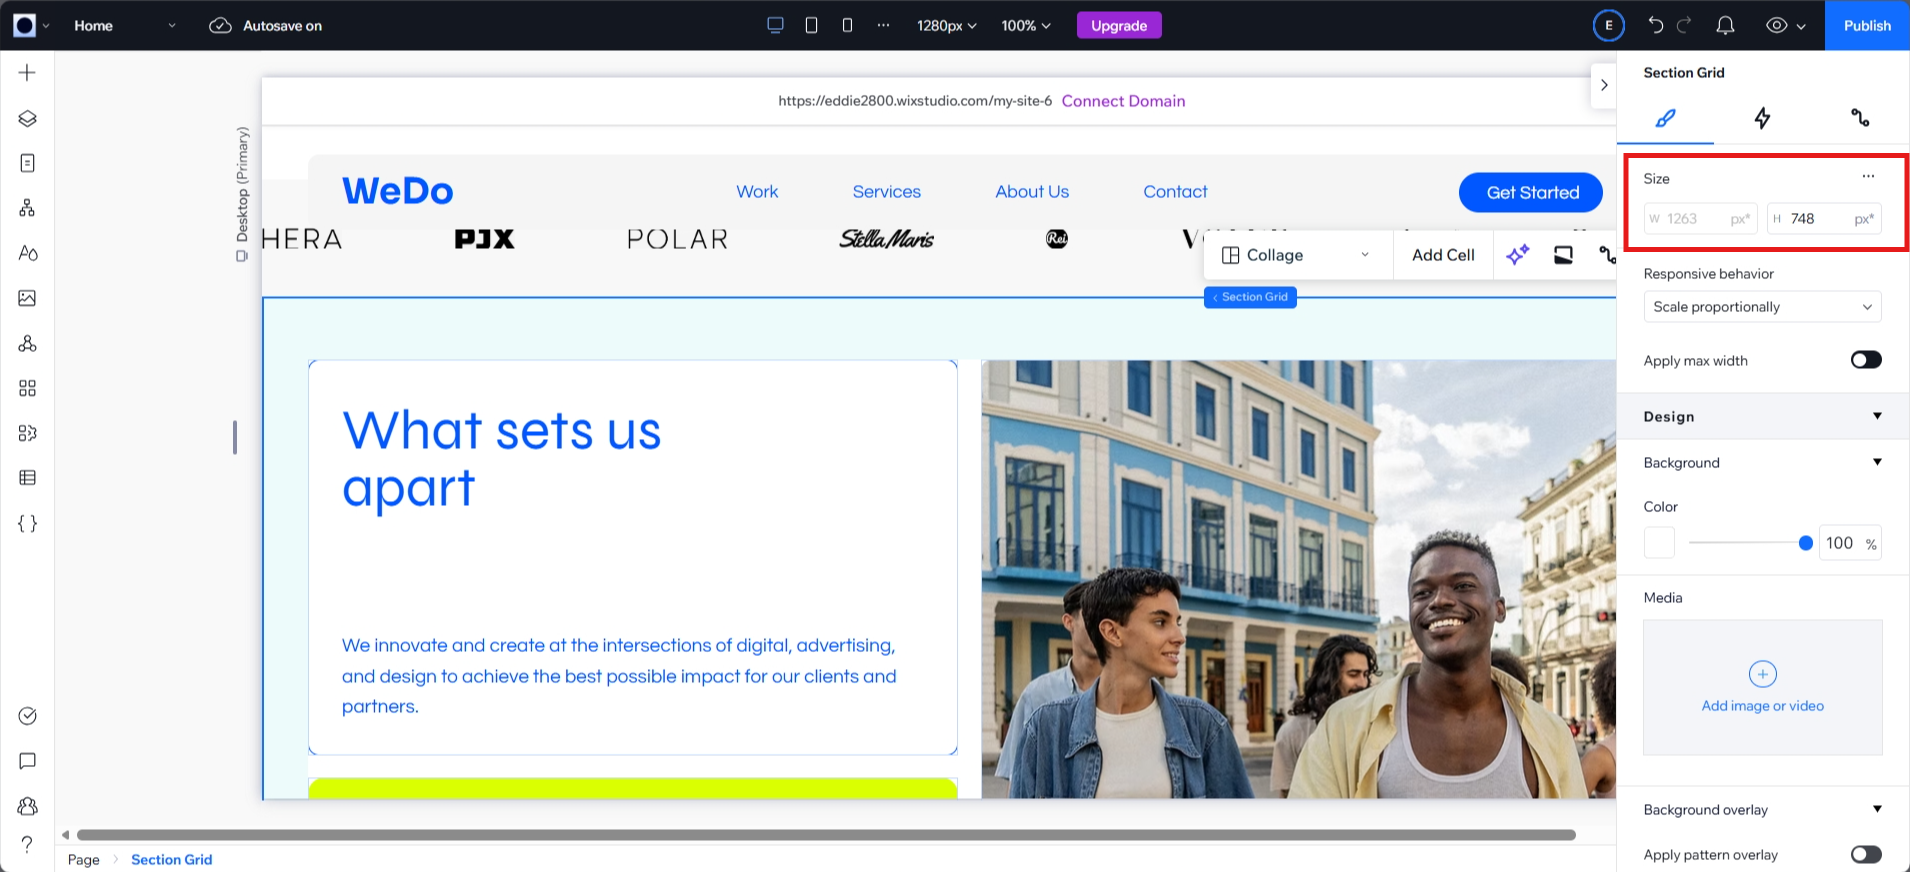Click the Section Grid breadcrumb

(x=172, y=860)
